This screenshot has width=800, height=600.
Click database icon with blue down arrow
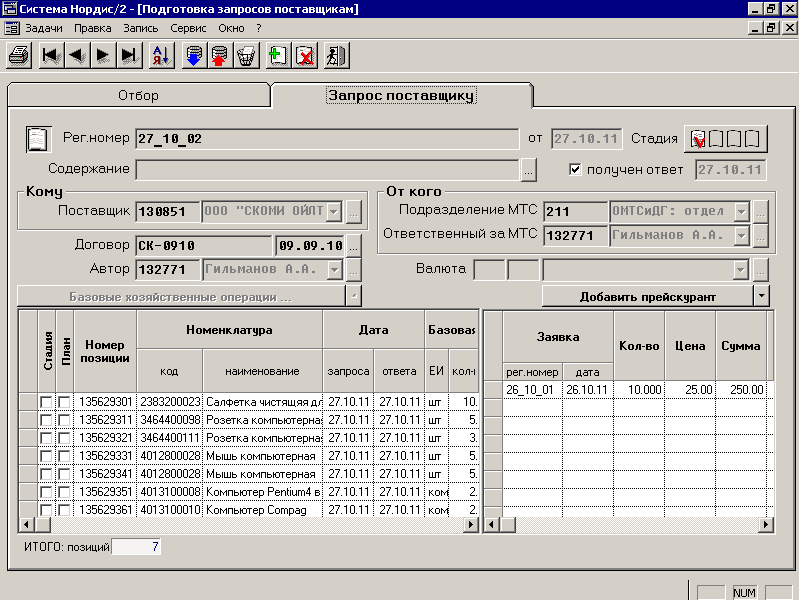pos(194,55)
